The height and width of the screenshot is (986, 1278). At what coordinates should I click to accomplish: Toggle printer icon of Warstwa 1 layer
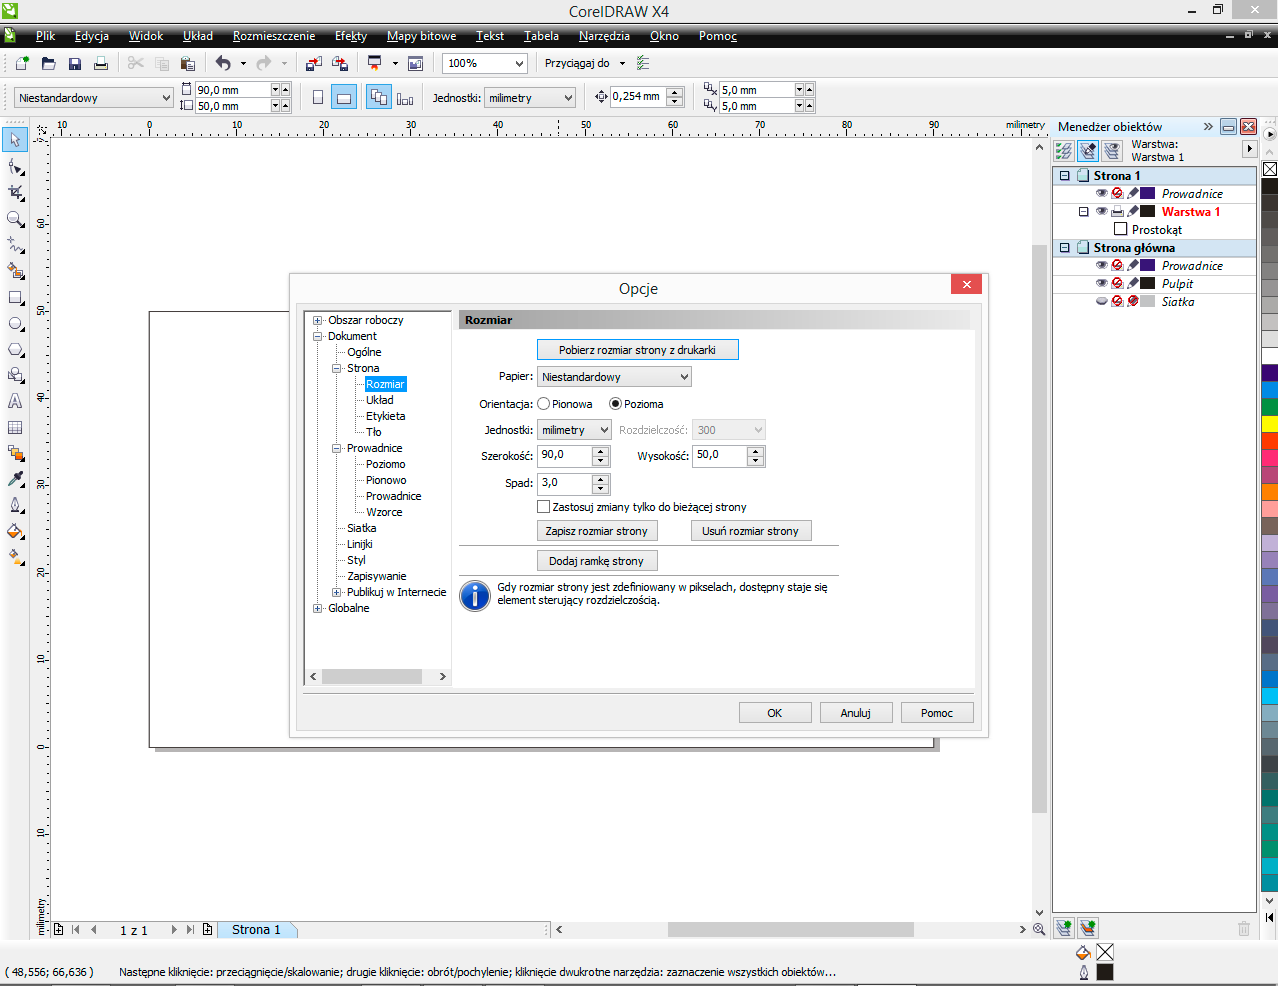click(x=1117, y=212)
